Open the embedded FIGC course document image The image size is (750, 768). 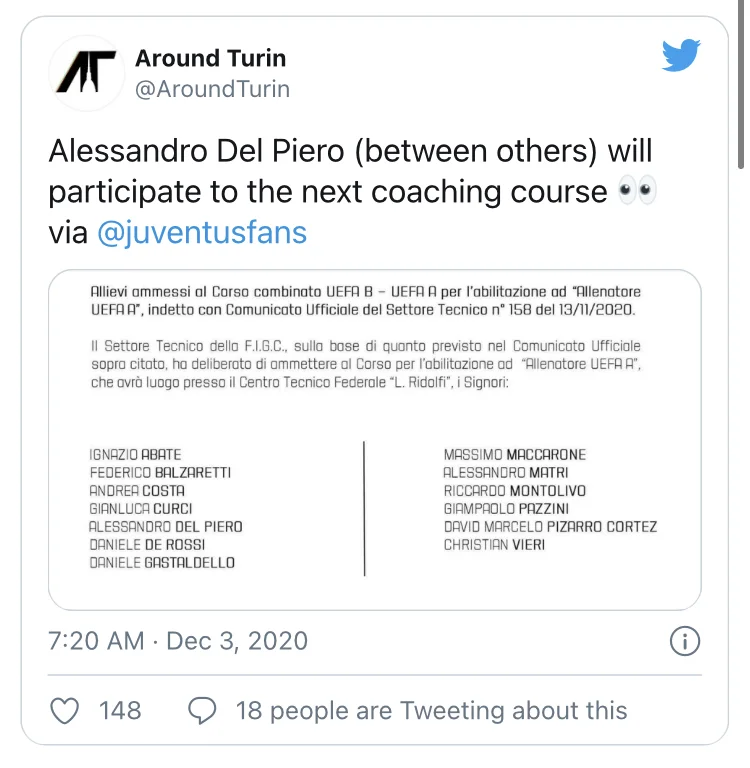coord(374,440)
